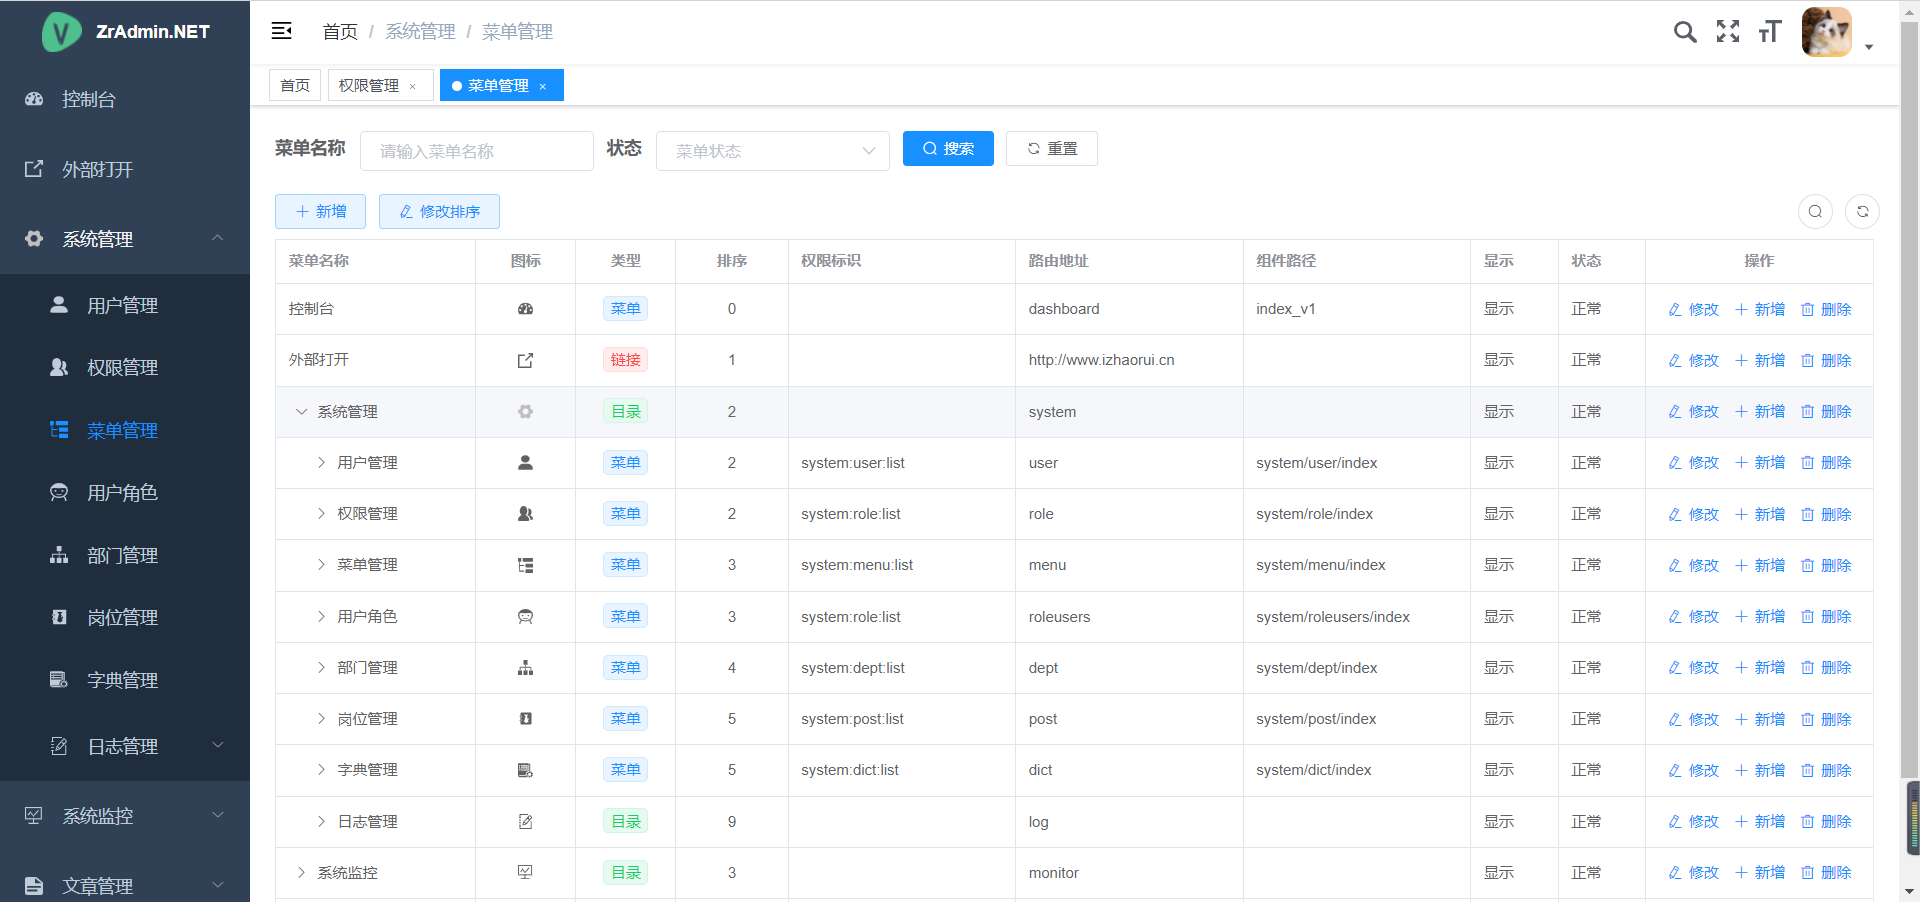Expand the 系统监控 table row
Screen dimensions: 1920x902
[301, 873]
